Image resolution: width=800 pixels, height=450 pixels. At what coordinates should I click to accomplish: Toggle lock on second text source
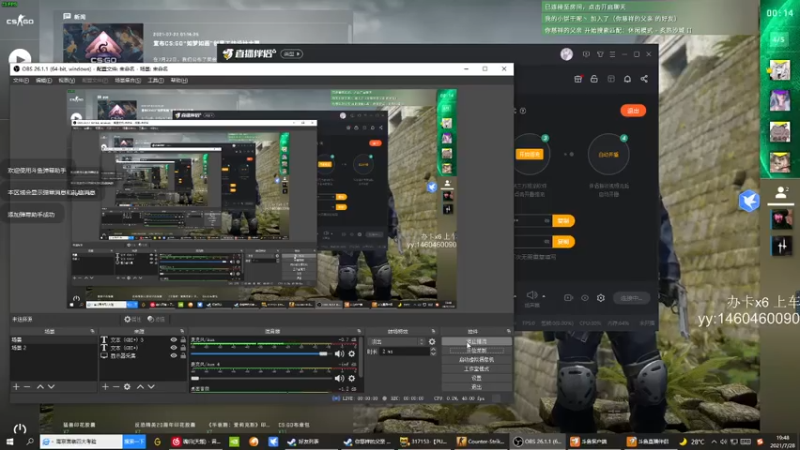point(183,348)
